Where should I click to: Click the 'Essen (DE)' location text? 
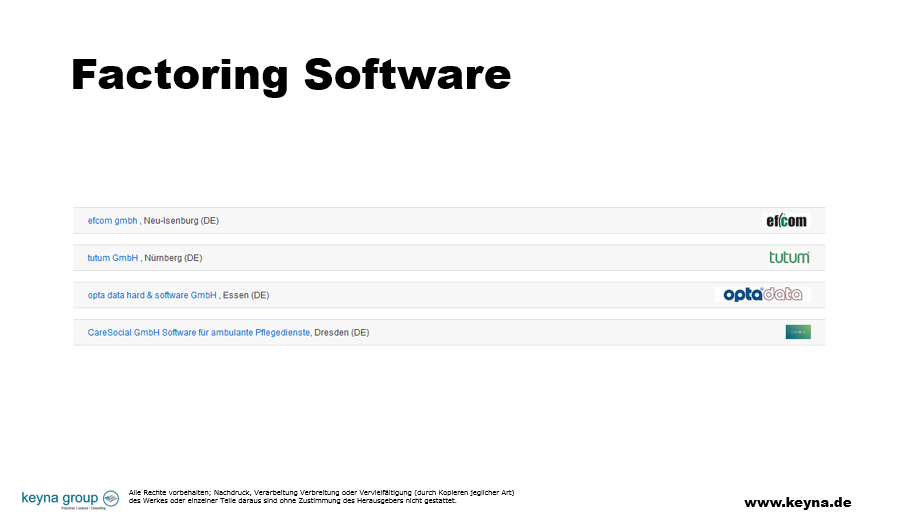pyautogui.click(x=246, y=295)
